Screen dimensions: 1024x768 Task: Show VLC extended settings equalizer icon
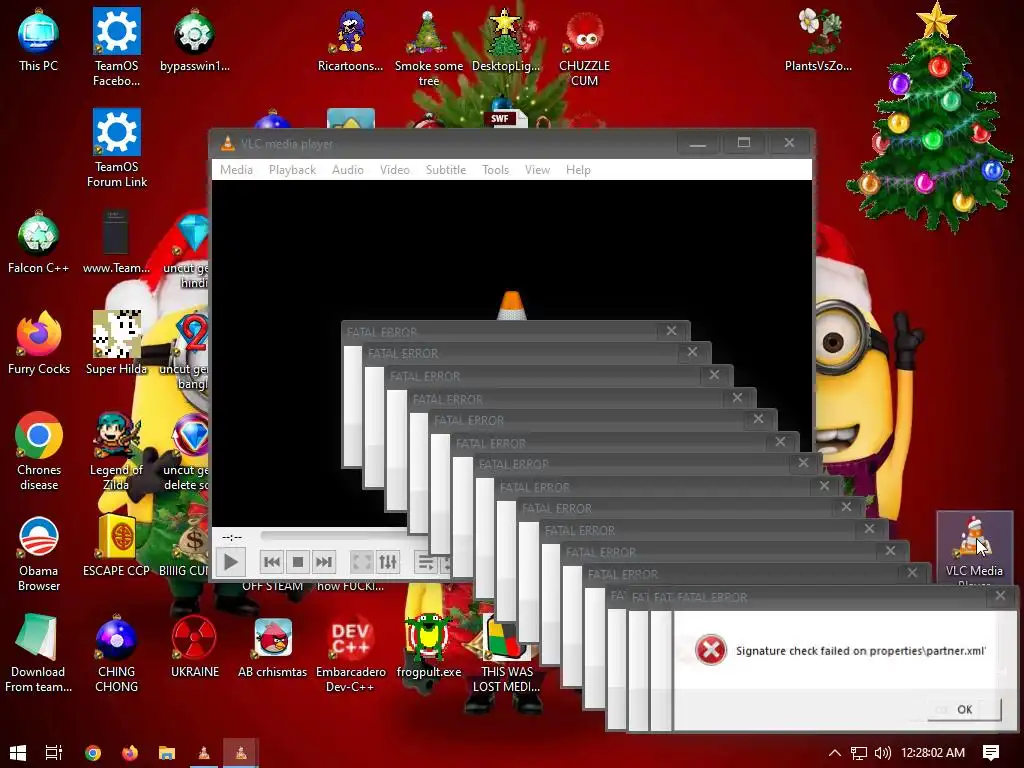tap(388, 562)
